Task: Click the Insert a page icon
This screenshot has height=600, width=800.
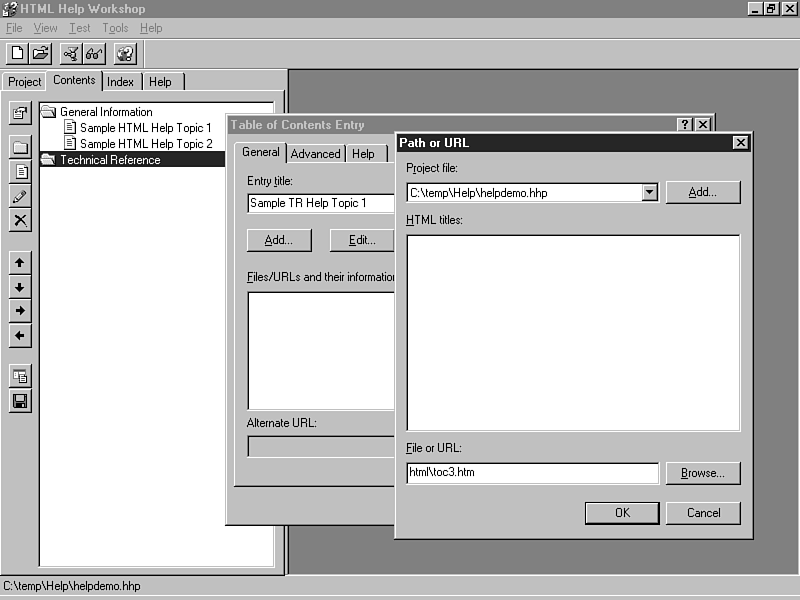Action: [x=20, y=172]
